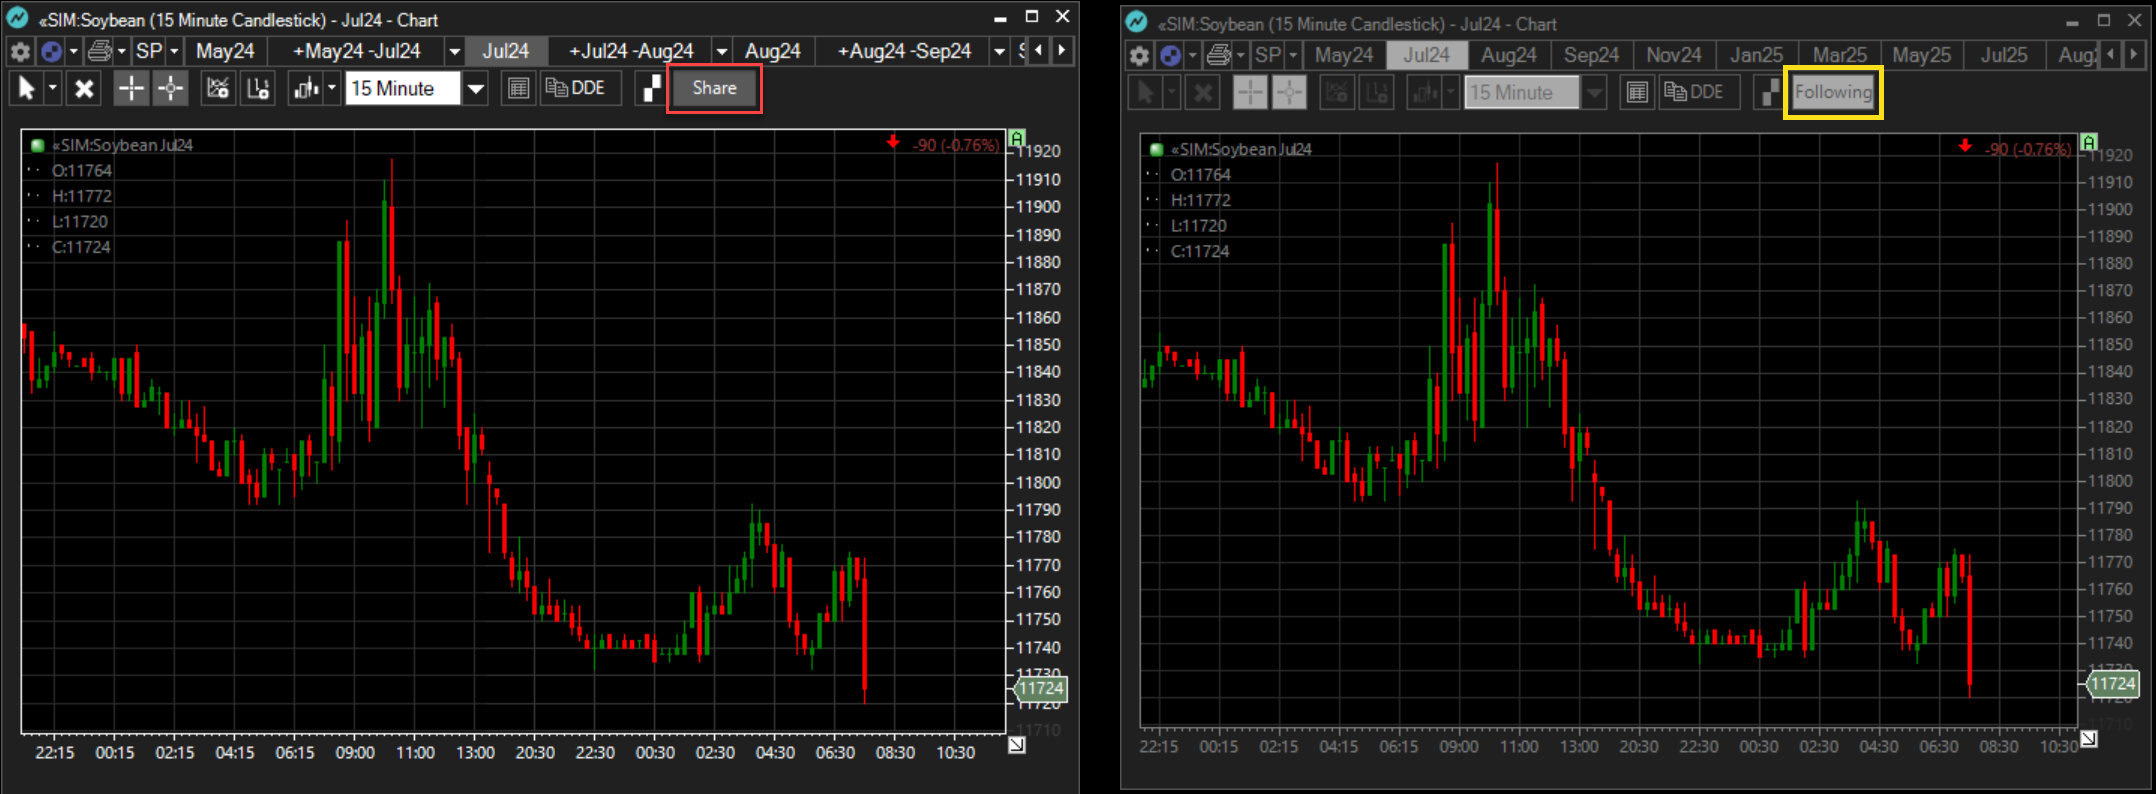The height and width of the screenshot is (794, 2156).
Task: Toggle the target crosshair tool in left toolbar
Action: point(171,89)
